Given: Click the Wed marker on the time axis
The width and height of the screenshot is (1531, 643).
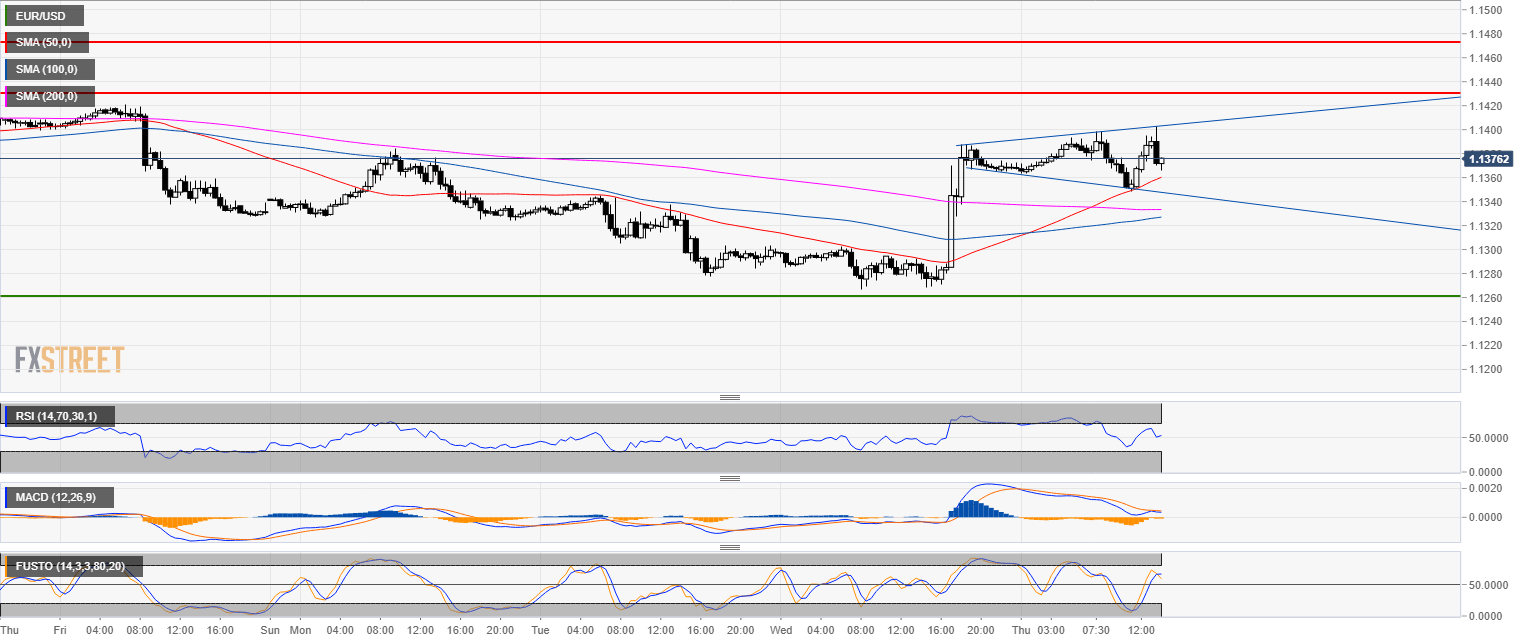Looking at the screenshot, I should pos(781,631).
